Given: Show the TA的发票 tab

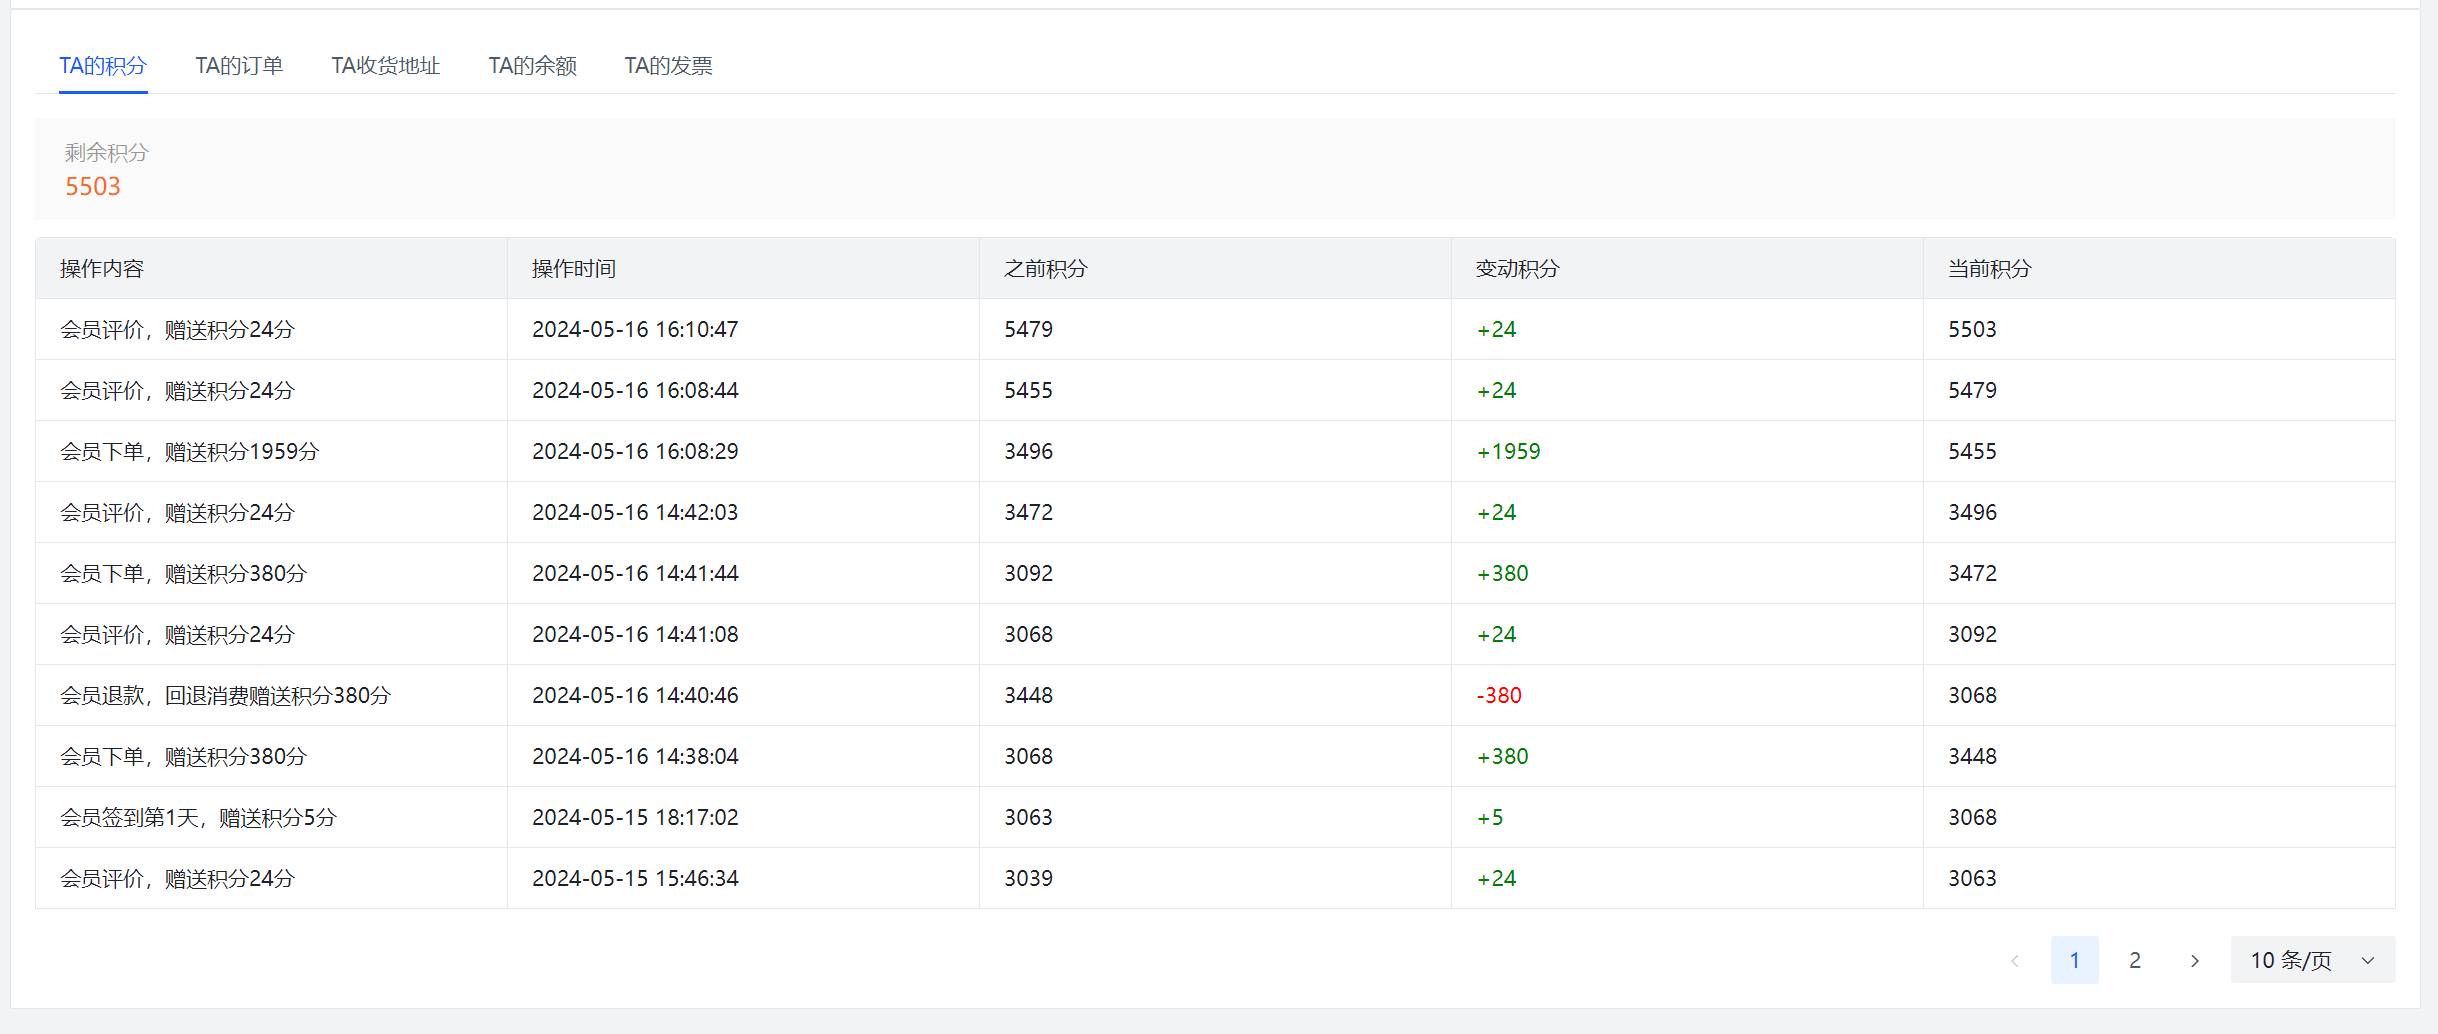Looking at the screenshot, I should tap(668, 66).
